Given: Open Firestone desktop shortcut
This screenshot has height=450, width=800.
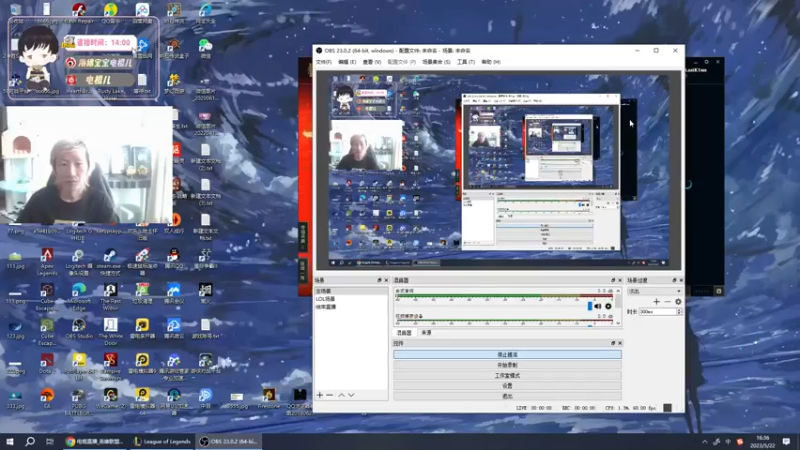Looking at the screenshot, I should click(269, 398).
